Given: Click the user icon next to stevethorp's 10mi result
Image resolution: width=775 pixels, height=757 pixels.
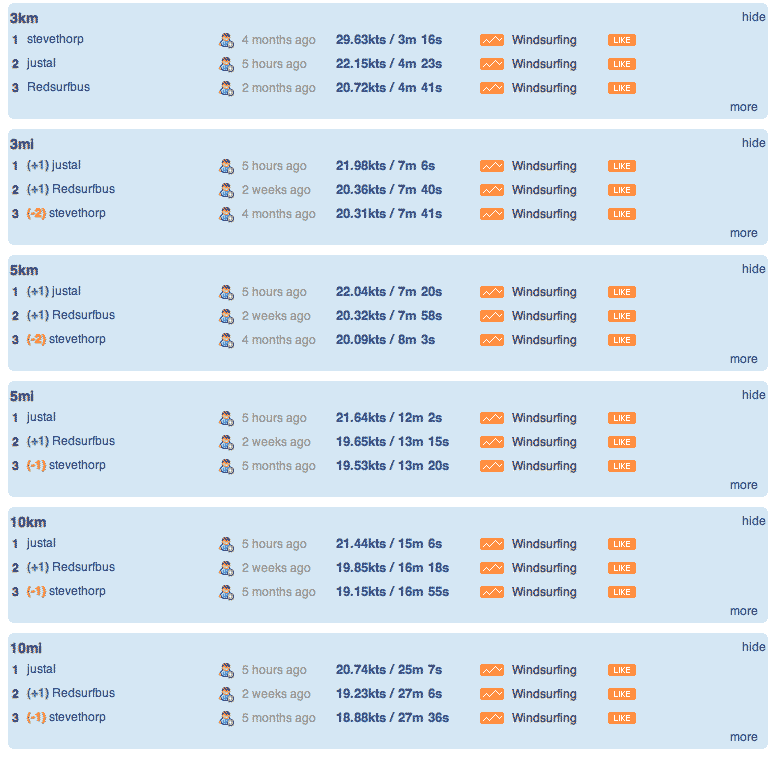Looking at the screenshot, I should click(x=226, y=718).
